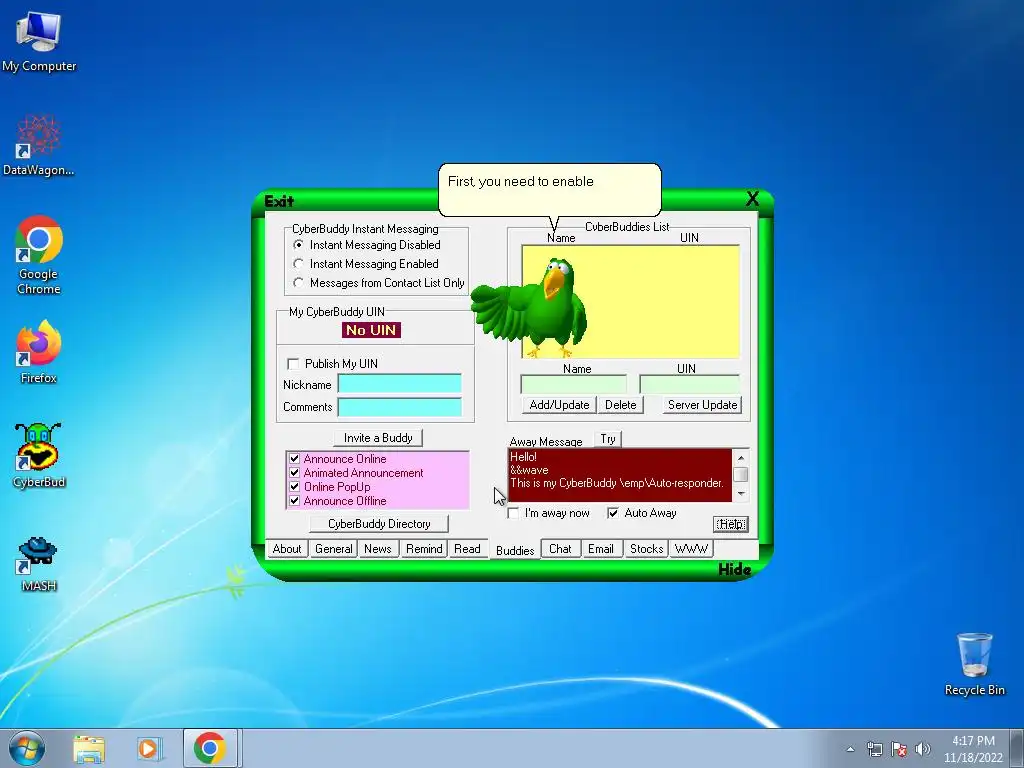Tick the Publish My UIN checkbox
Image resolution: width=1024 pixels, height=768 pixels.
click(x=293, y=364)
